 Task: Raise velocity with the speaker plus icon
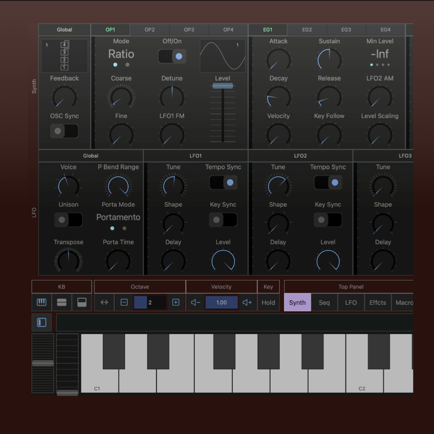[x=247, y=302]
